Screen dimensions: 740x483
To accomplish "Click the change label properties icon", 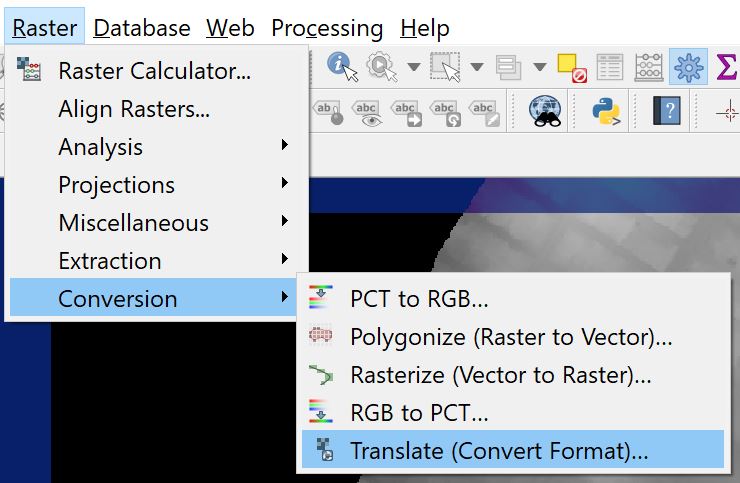I will pyautogui.click(x=484, y=113).
